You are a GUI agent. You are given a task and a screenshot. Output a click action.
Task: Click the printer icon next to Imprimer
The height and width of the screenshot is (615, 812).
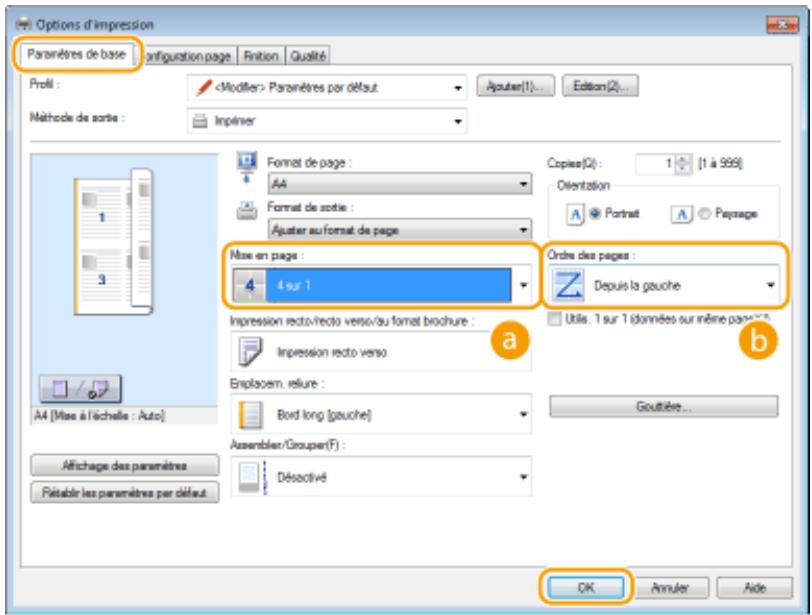[200, 121]
